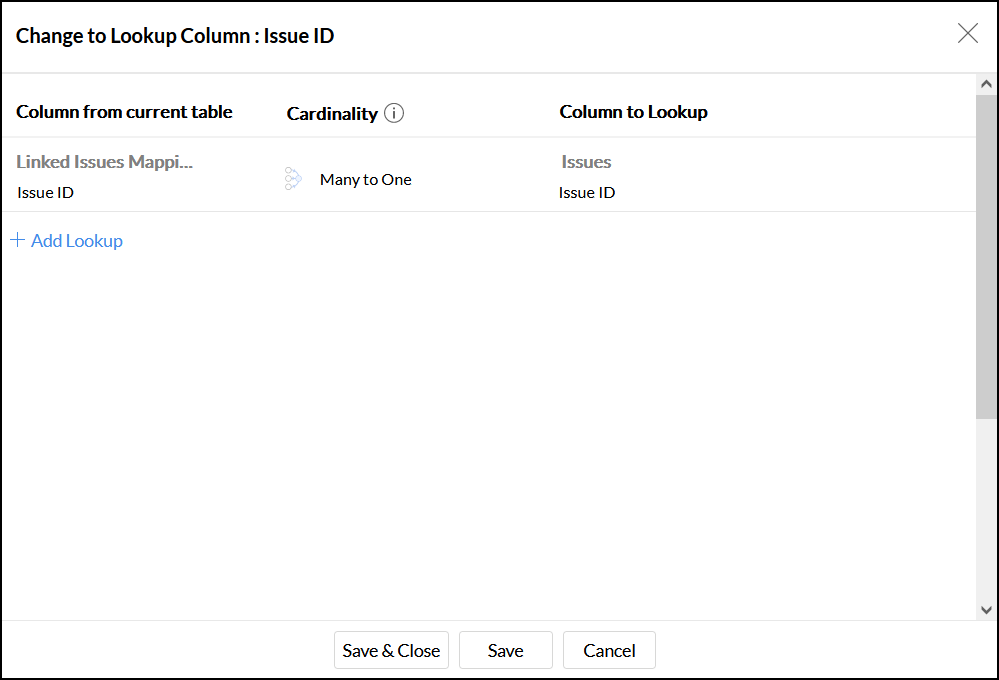Click the Column from current table header

click(x=124, y=112)
